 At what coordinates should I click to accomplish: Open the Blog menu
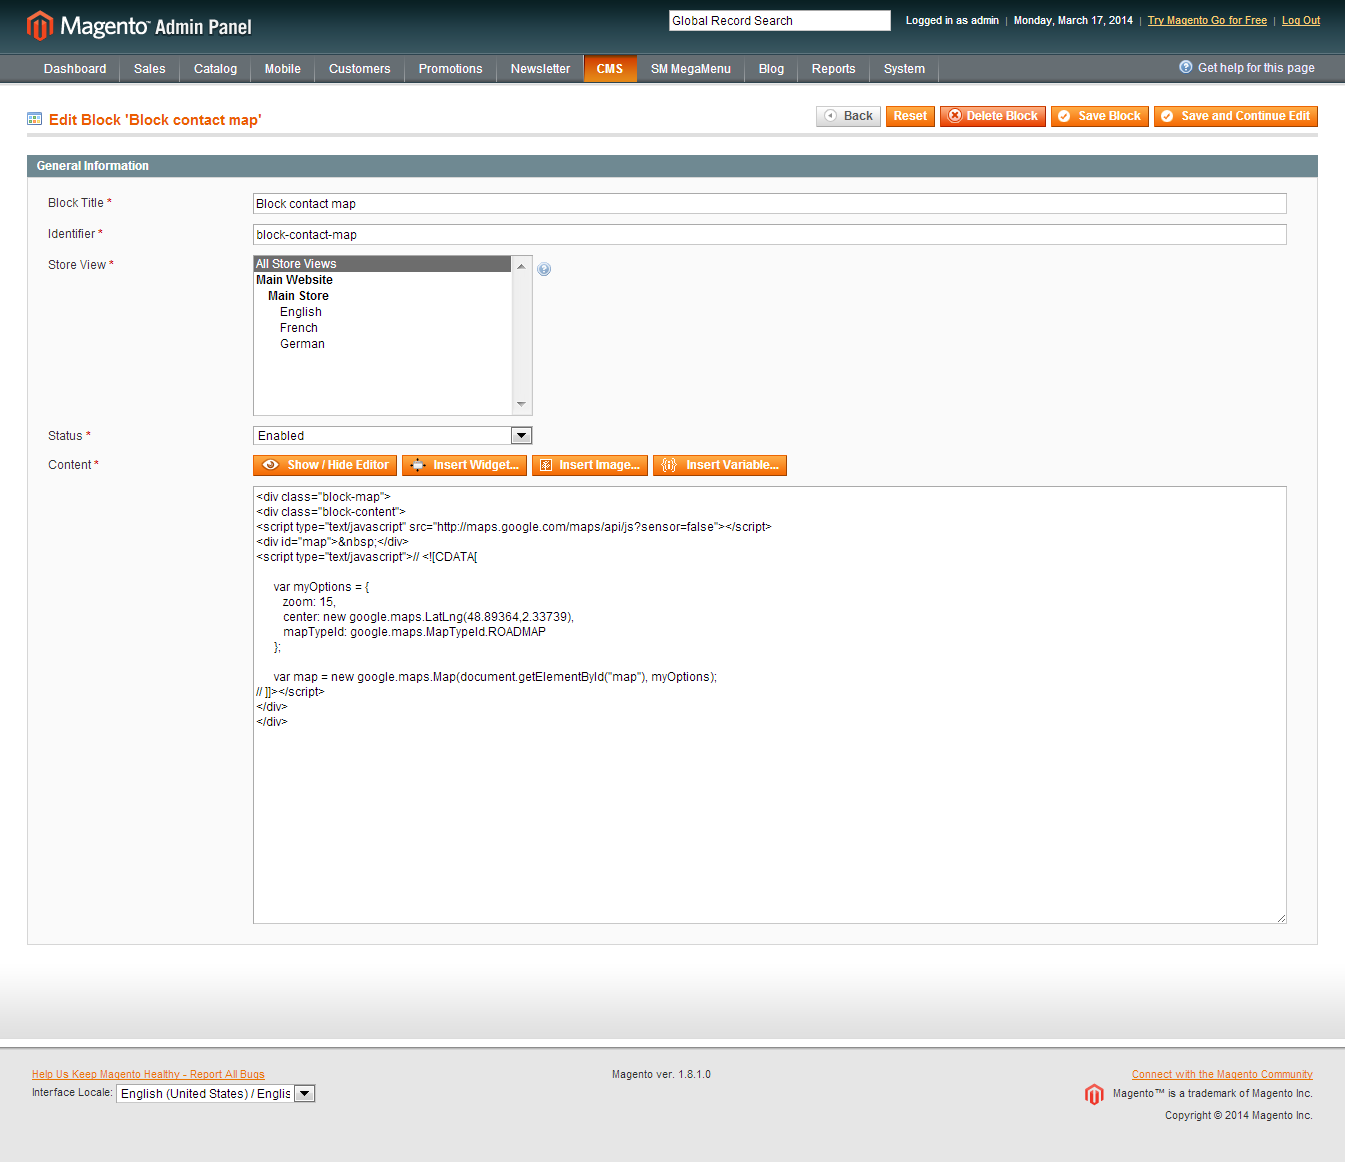(771, 69)
